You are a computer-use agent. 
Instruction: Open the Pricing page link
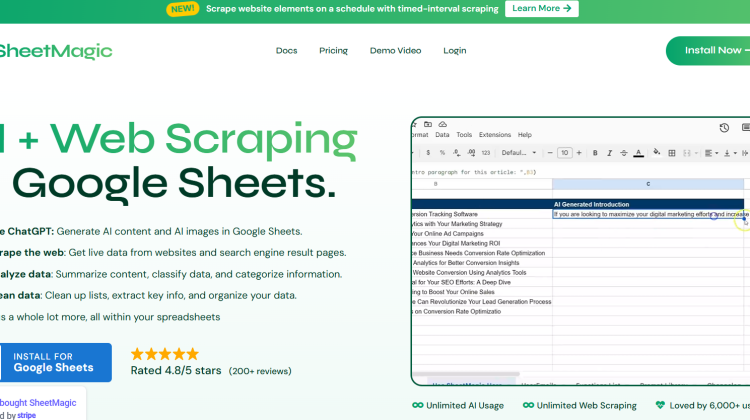[333, 51]
